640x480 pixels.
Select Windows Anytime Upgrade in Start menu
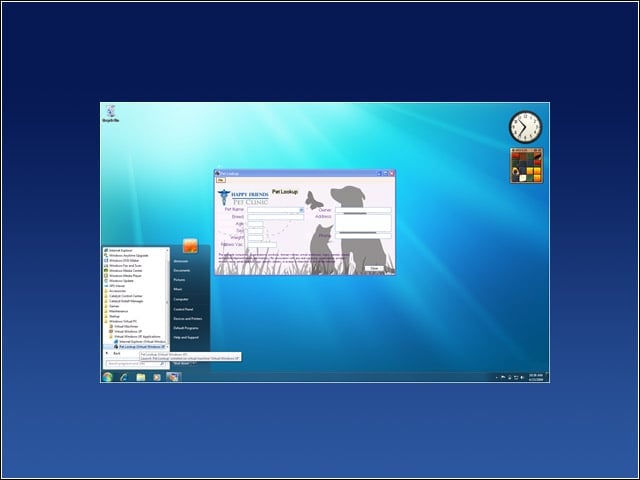[127, 256]
